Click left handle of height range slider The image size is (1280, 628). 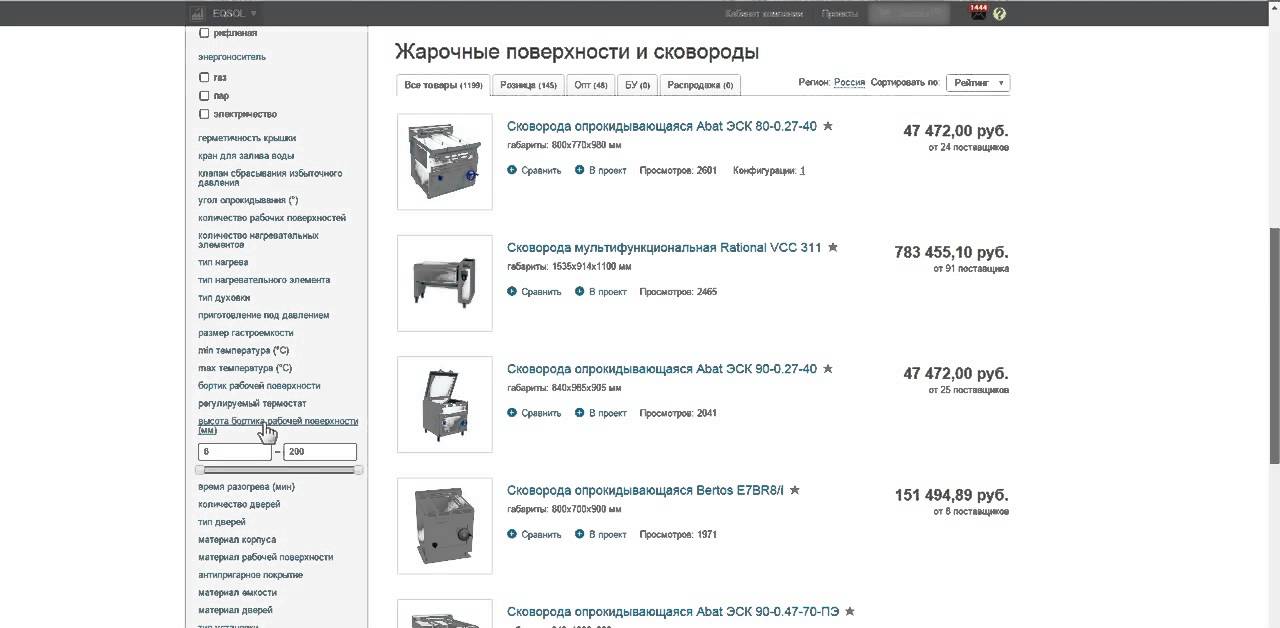(200, 469)
